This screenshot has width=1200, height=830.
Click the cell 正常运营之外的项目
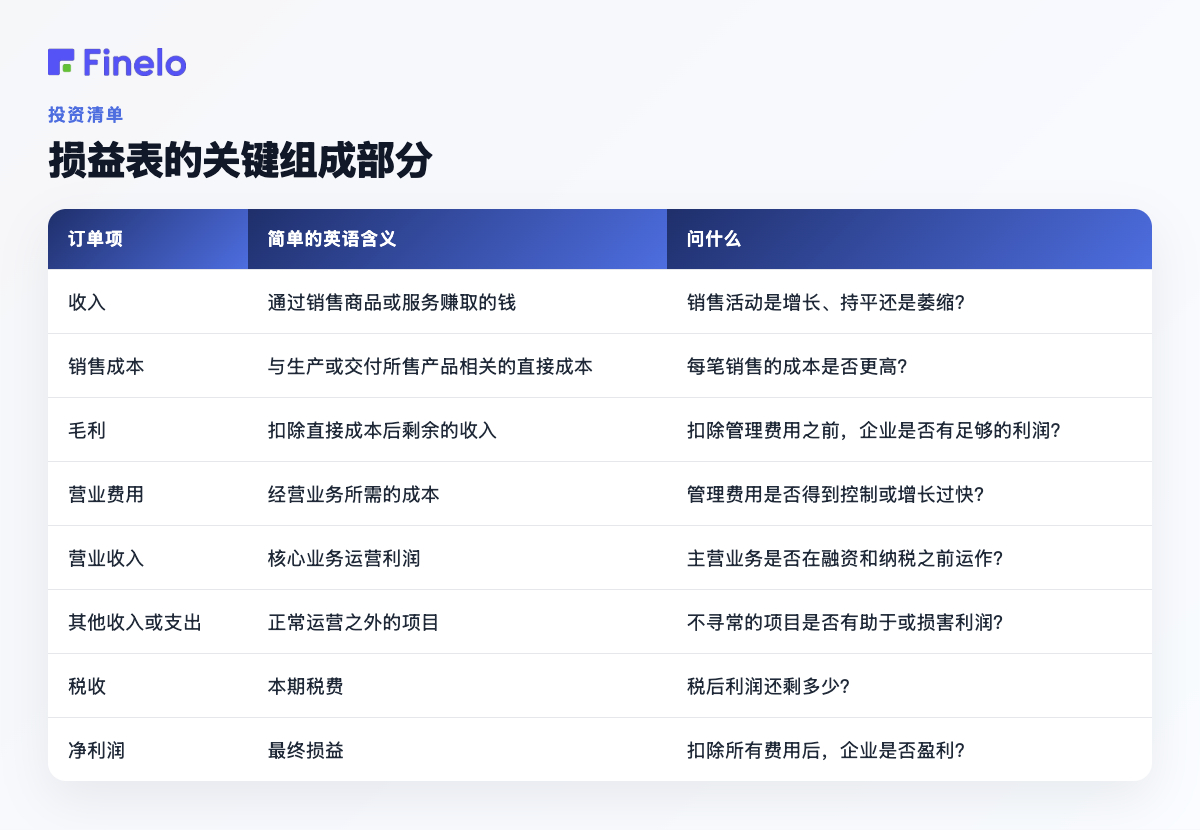(x=354, y=622)
